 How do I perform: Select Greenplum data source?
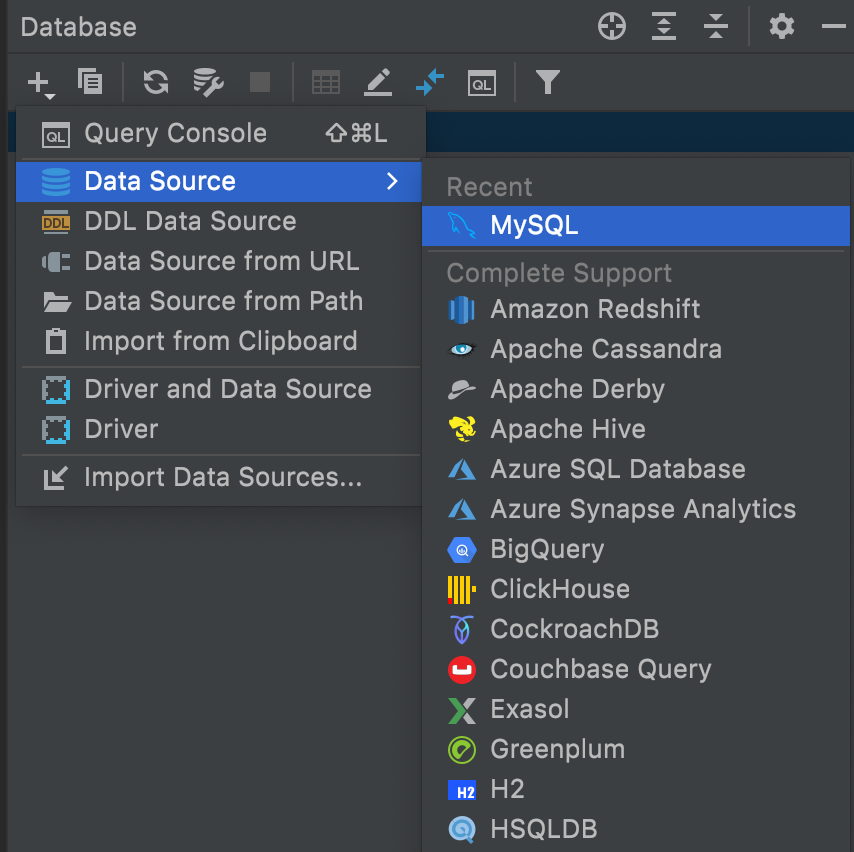[x=636, y=750]
